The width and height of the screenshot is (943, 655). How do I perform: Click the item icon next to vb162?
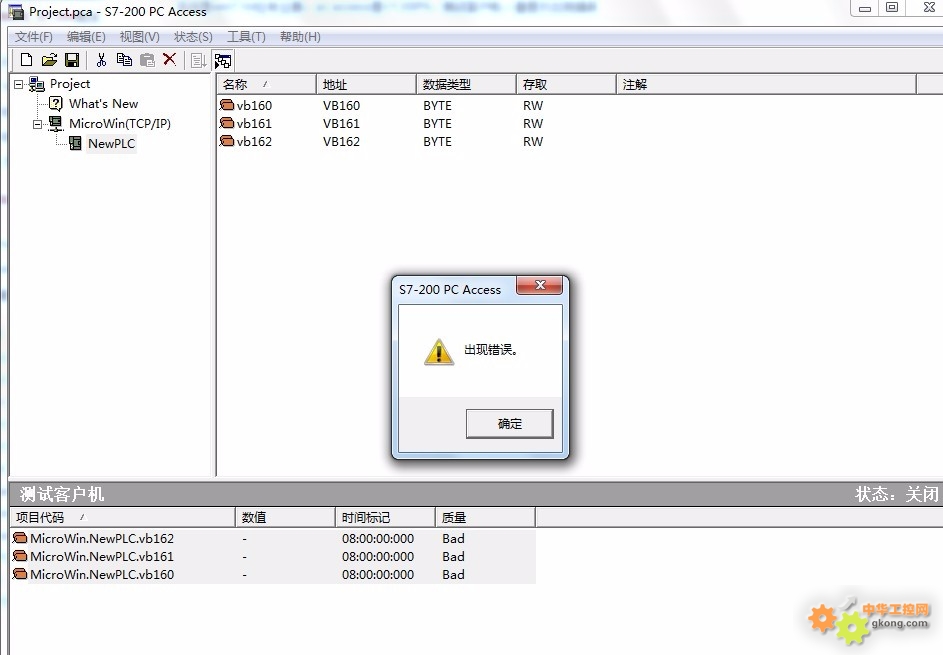227,141
